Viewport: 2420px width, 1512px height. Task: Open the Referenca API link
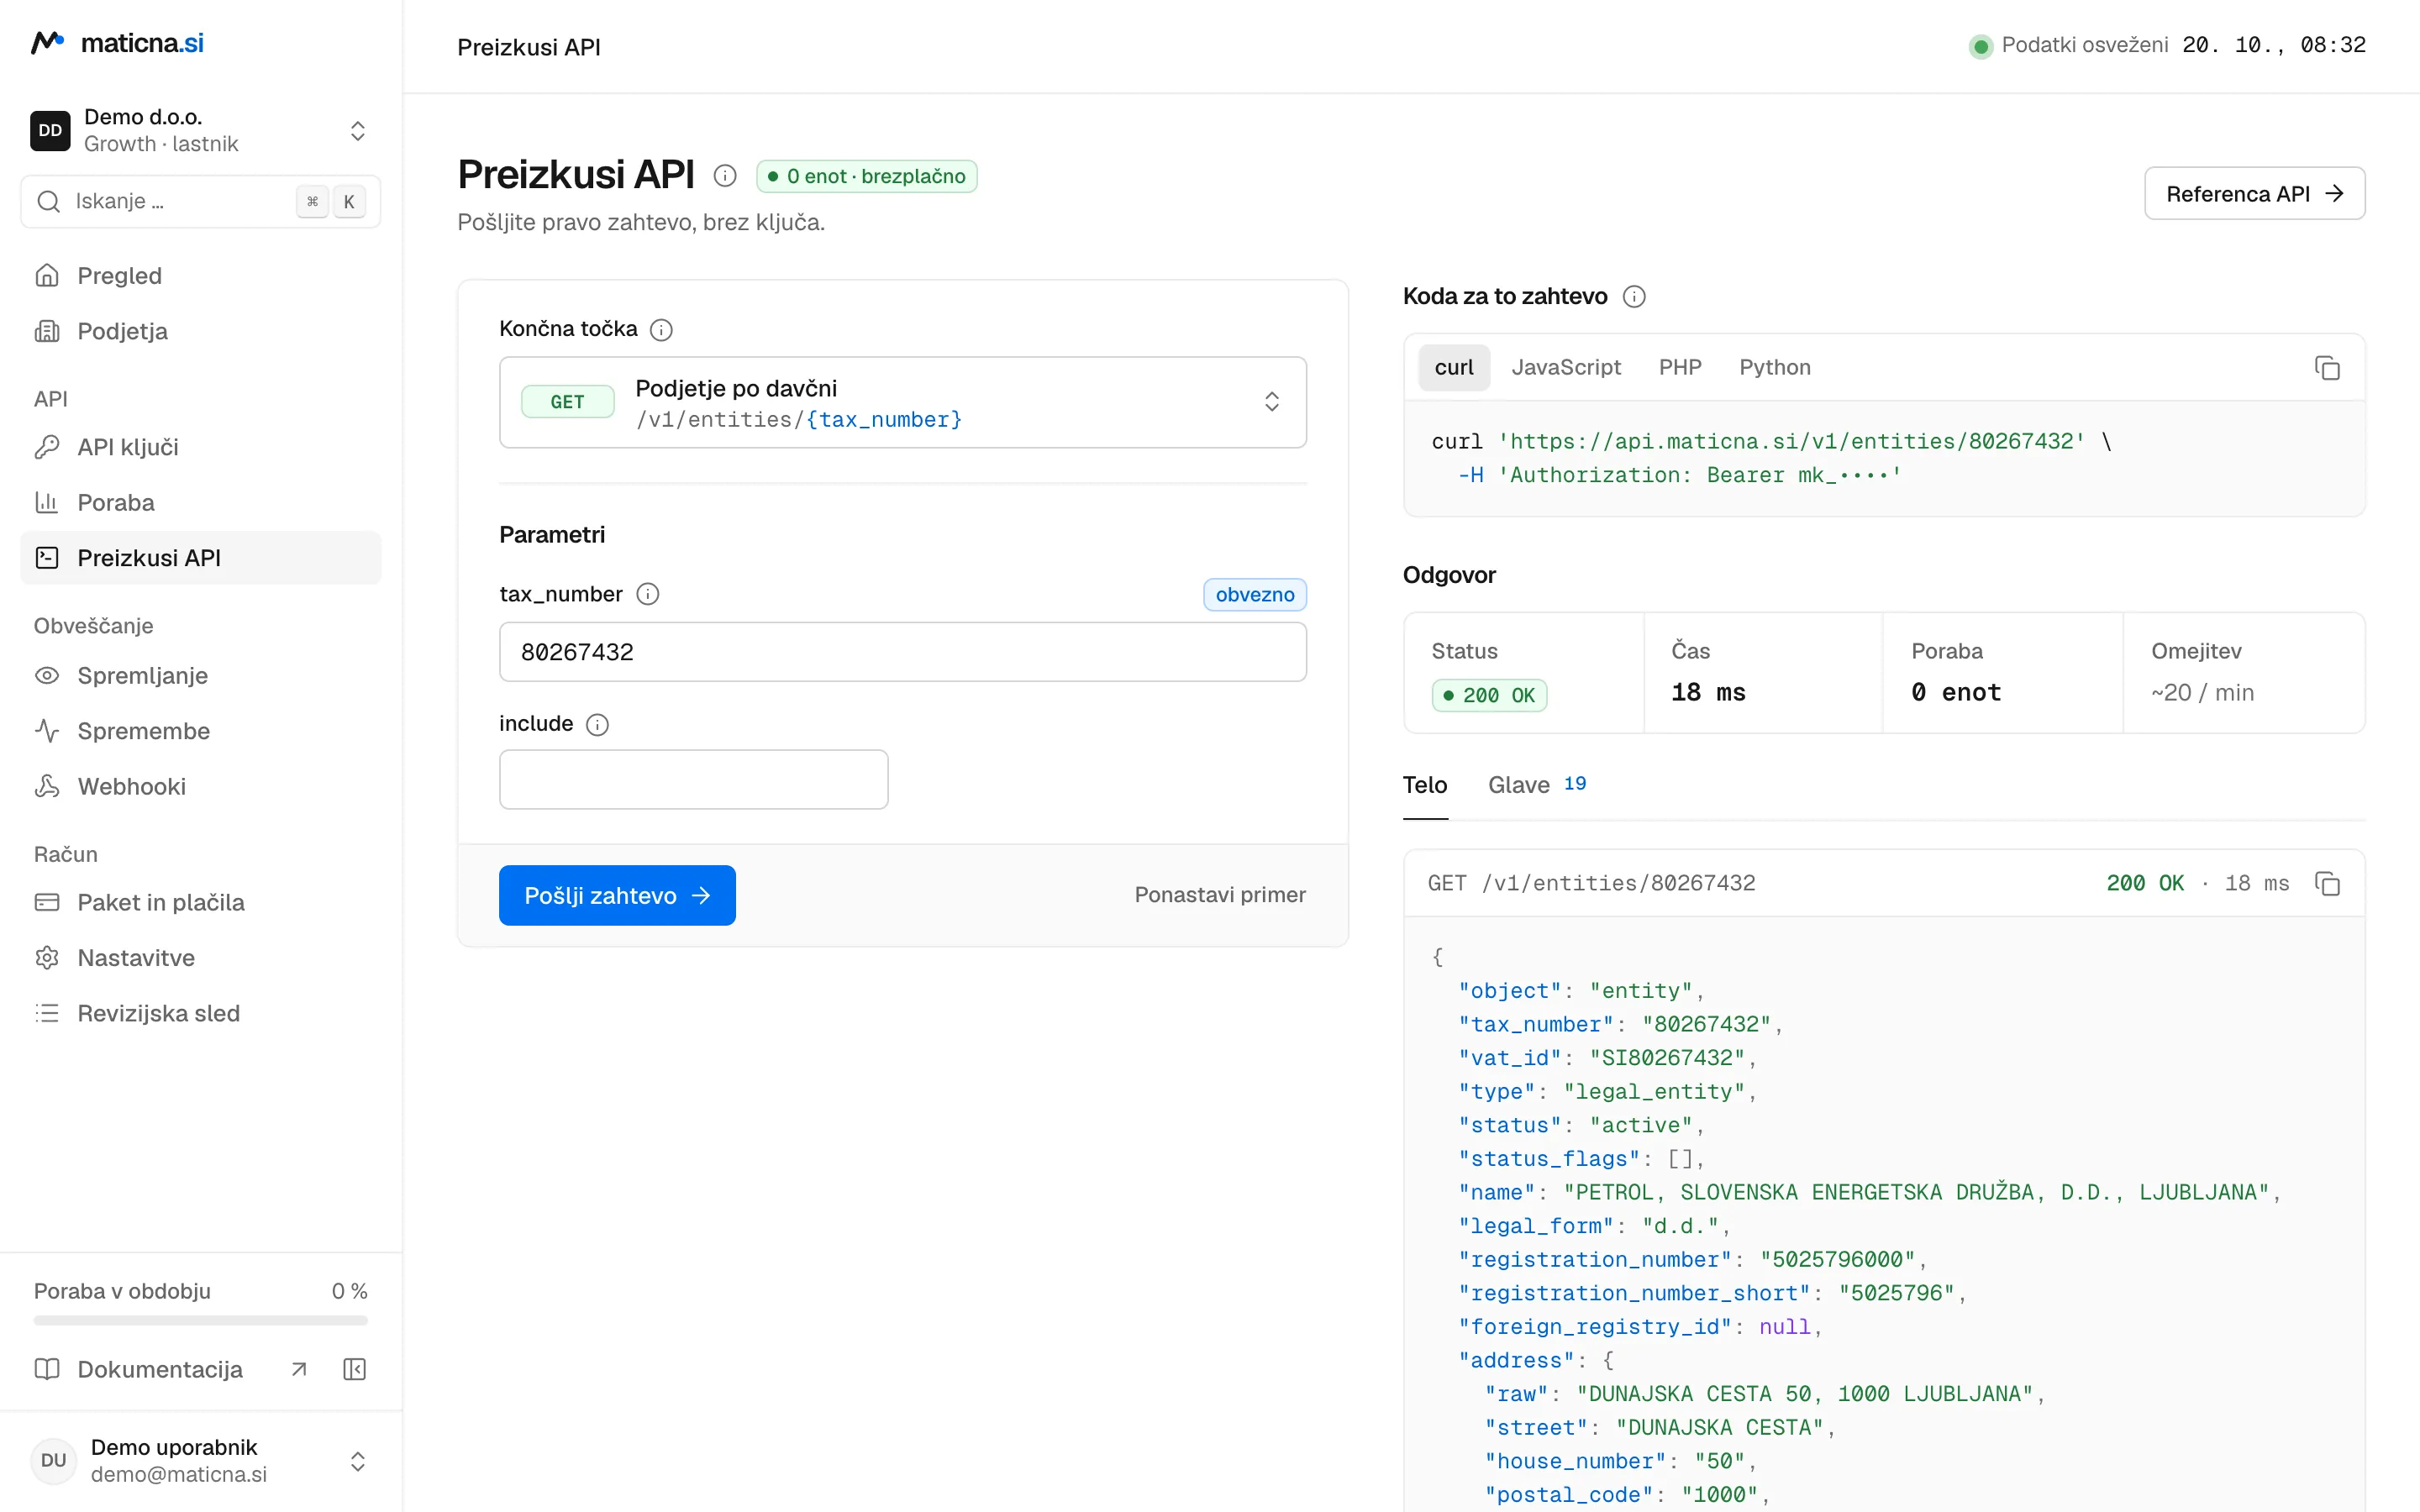pyautogui.click(x=2254, y=193)
